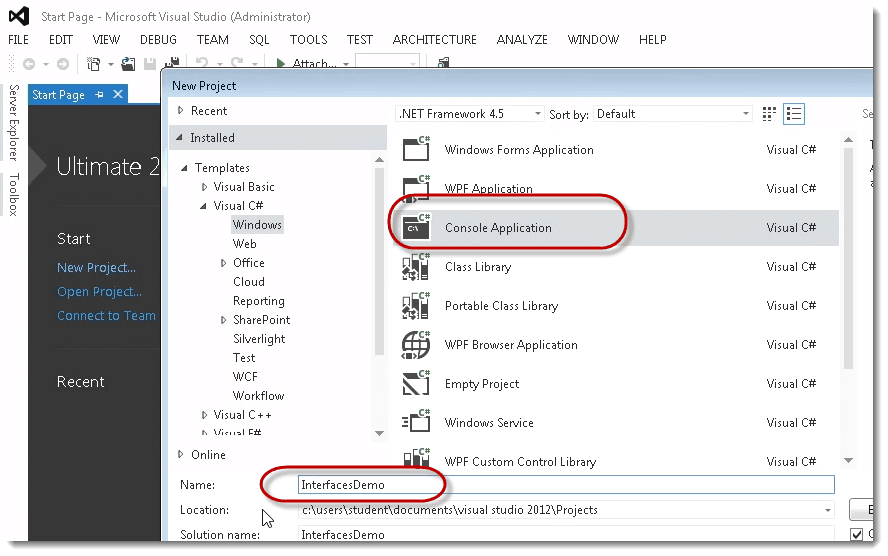This screenshot has height=556, width=888.
Task: Select the Workflow category
Action: click(x=258, y=396)
